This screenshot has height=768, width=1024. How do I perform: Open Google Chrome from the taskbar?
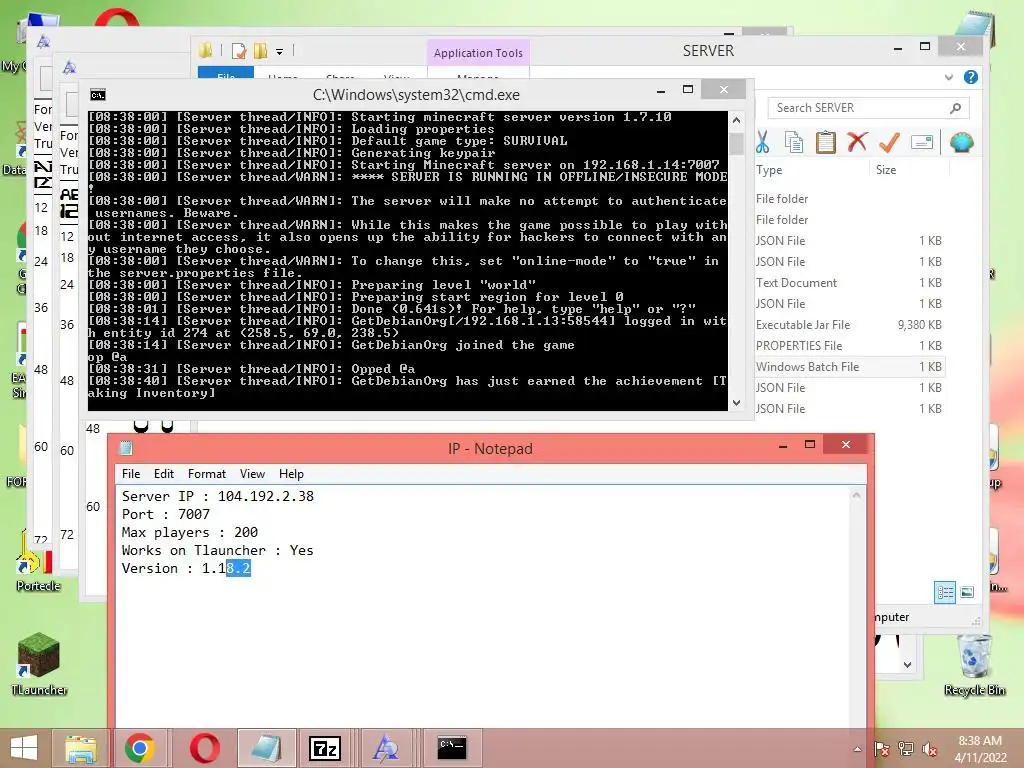click(140, 748)
